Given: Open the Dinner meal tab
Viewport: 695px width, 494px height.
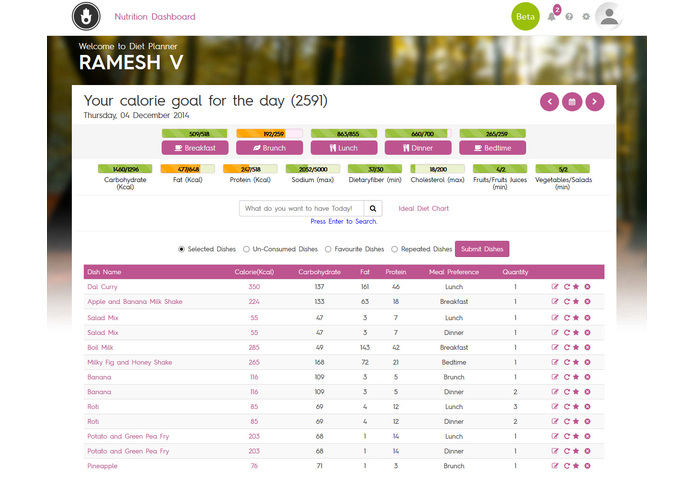Looking at the screenshot, I should 418,148.
